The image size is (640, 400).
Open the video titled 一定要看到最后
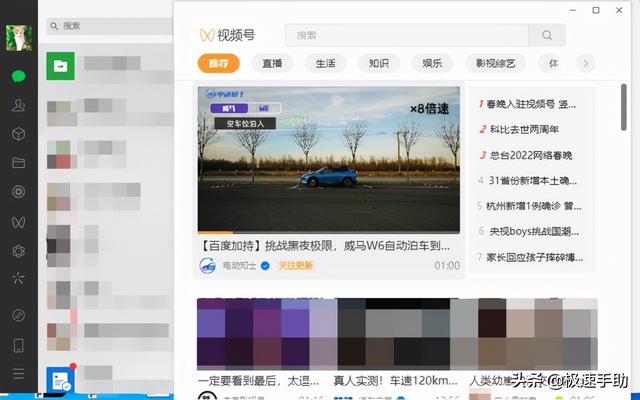point(258,381)
